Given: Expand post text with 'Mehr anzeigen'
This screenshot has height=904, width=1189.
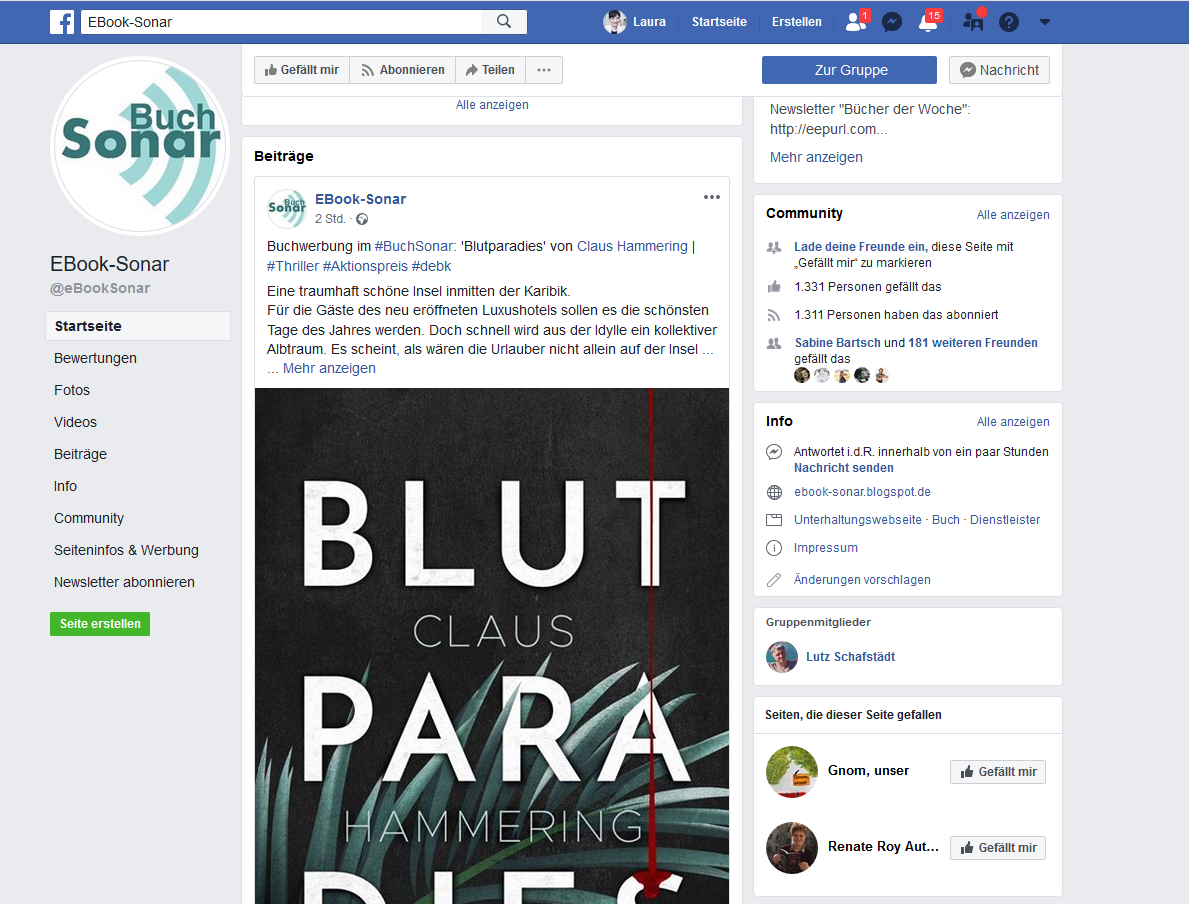Looking at the screenshot, I should (x=329, y=368).
